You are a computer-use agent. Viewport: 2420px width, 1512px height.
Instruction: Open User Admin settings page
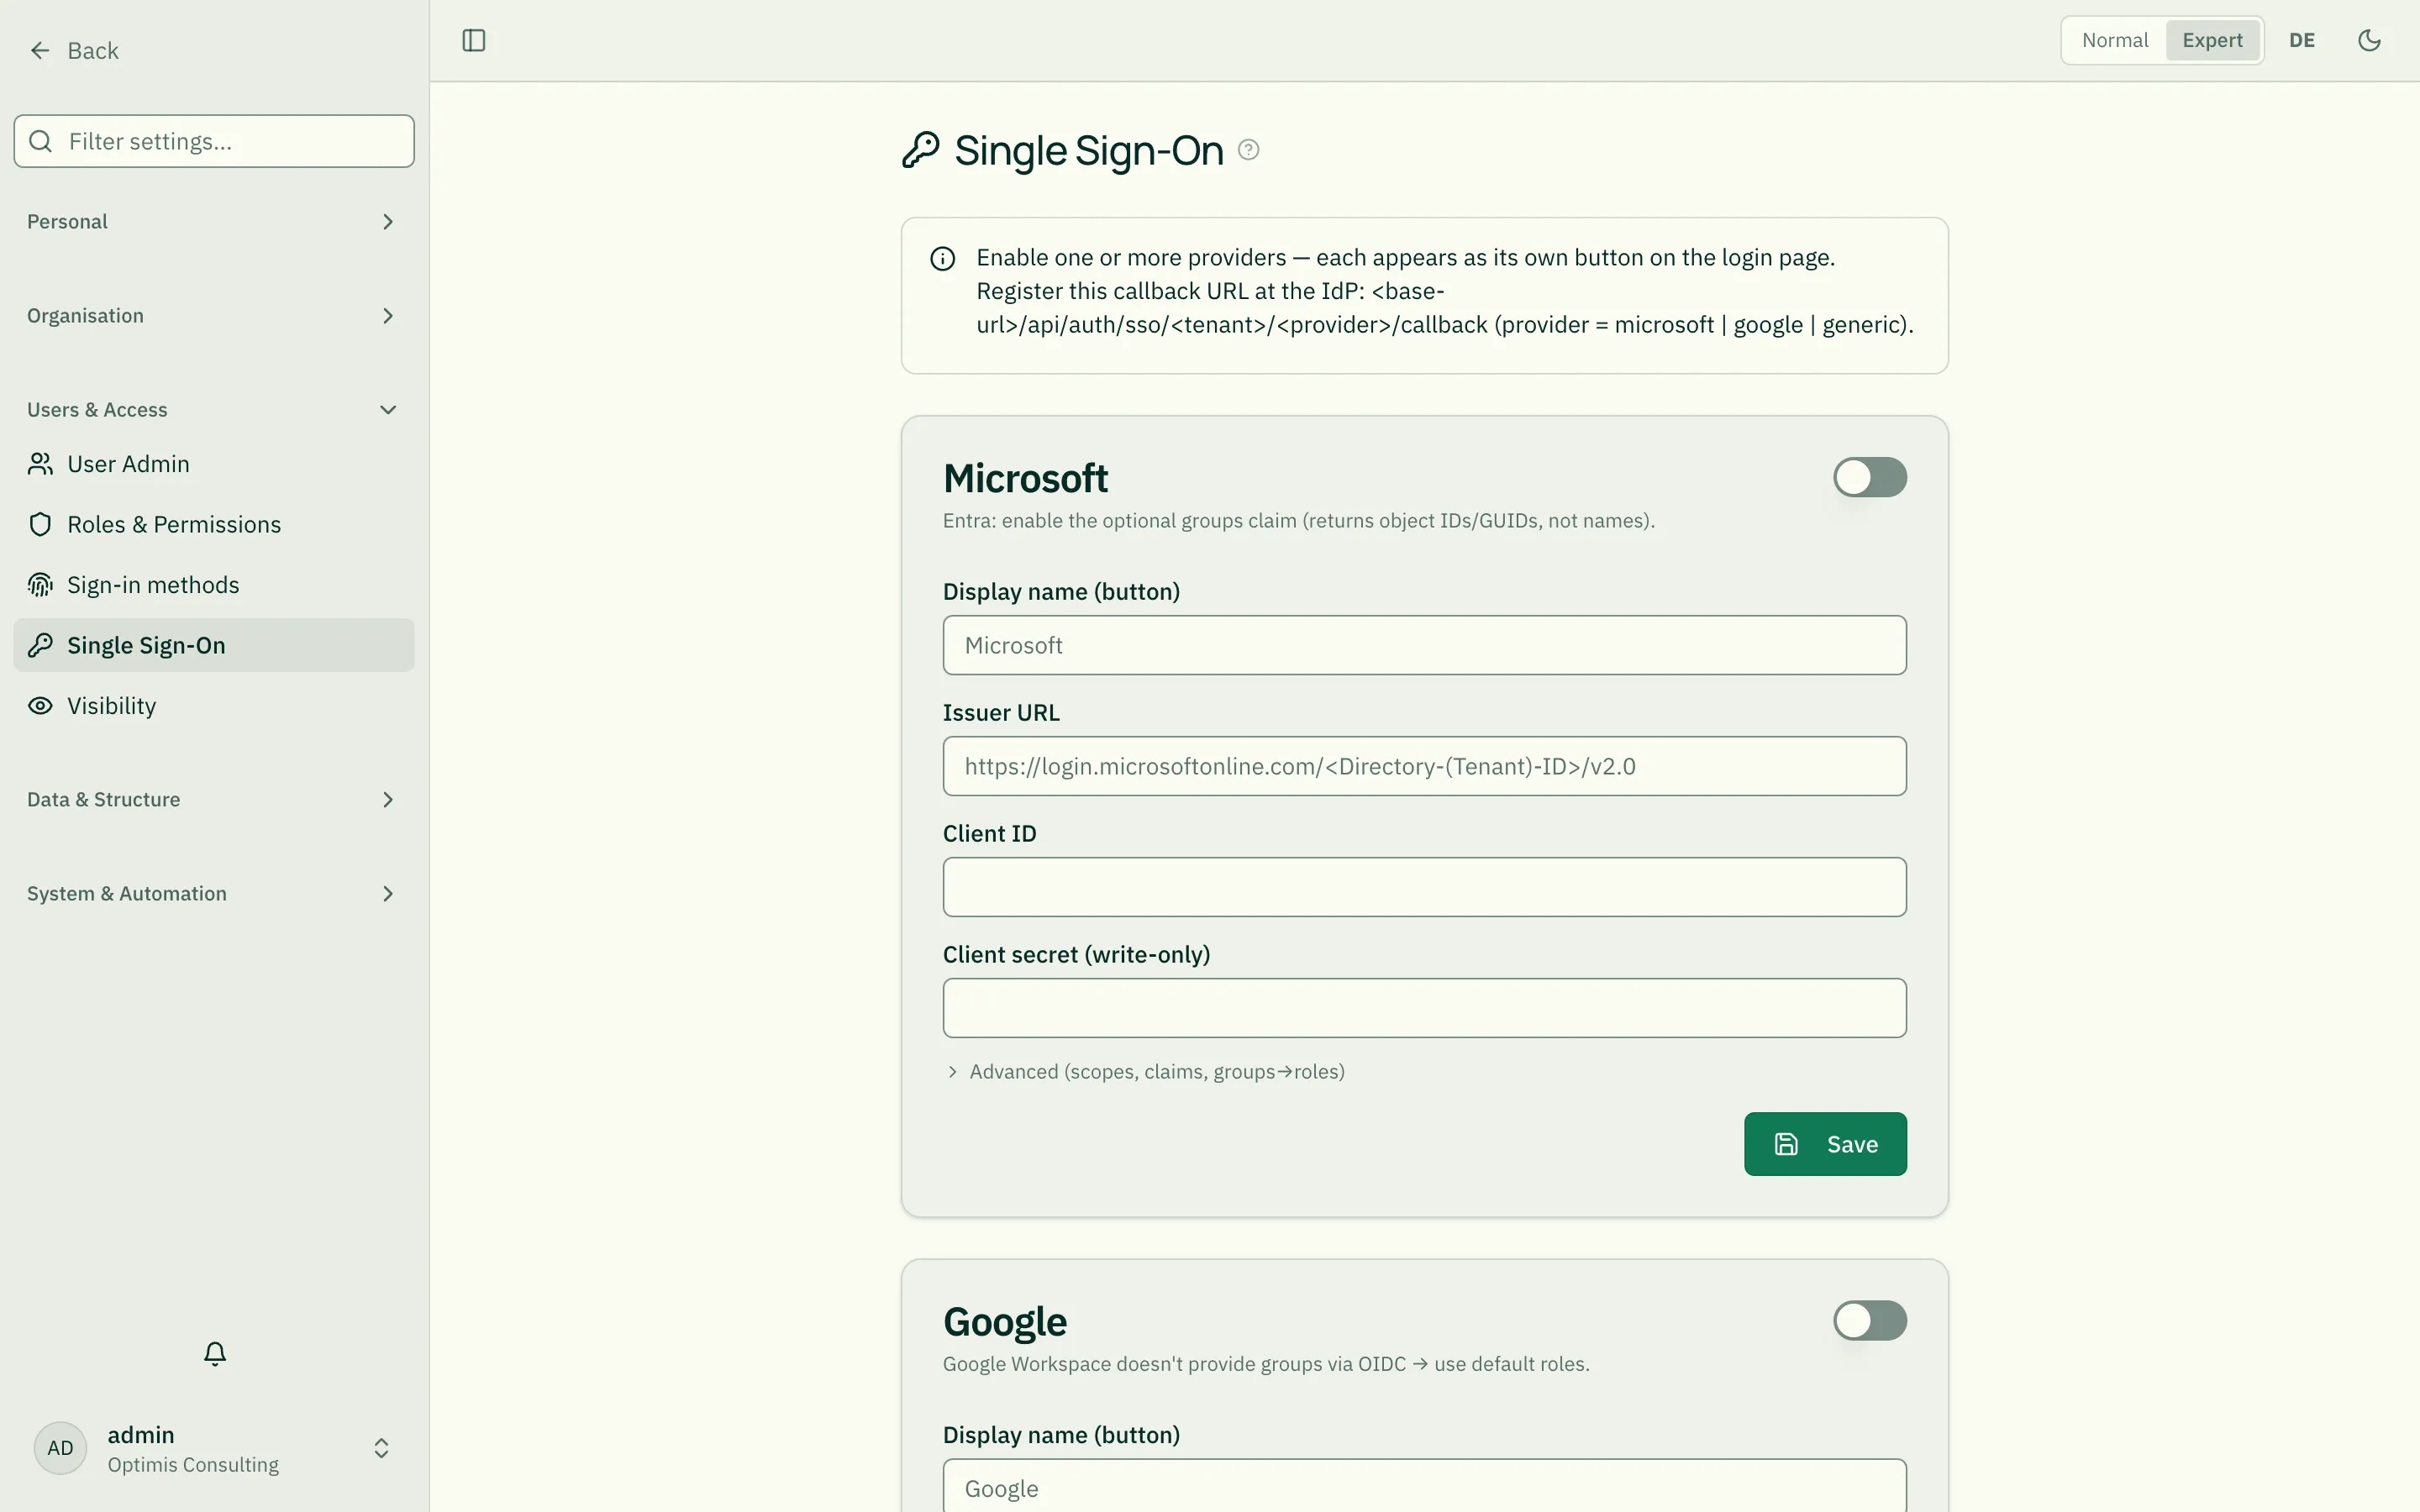[214, 464]
